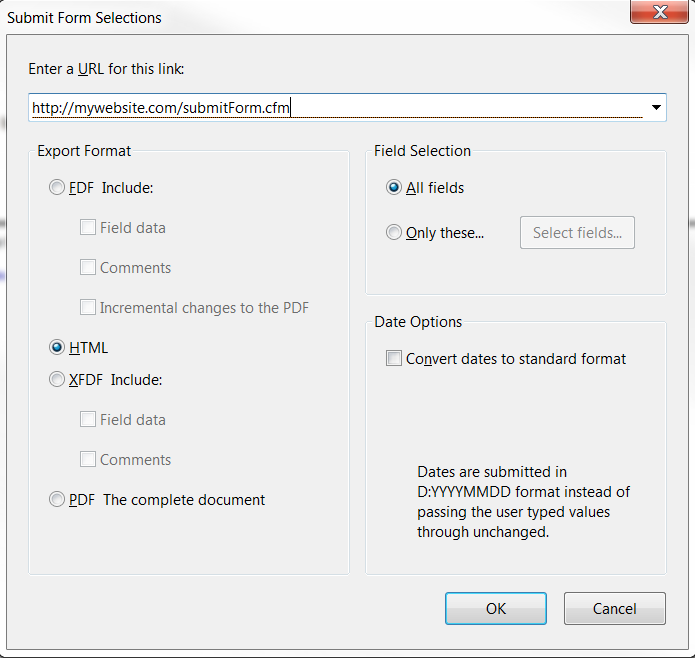Enable Convert dates to standard format
695x658 pixels.
394,358
